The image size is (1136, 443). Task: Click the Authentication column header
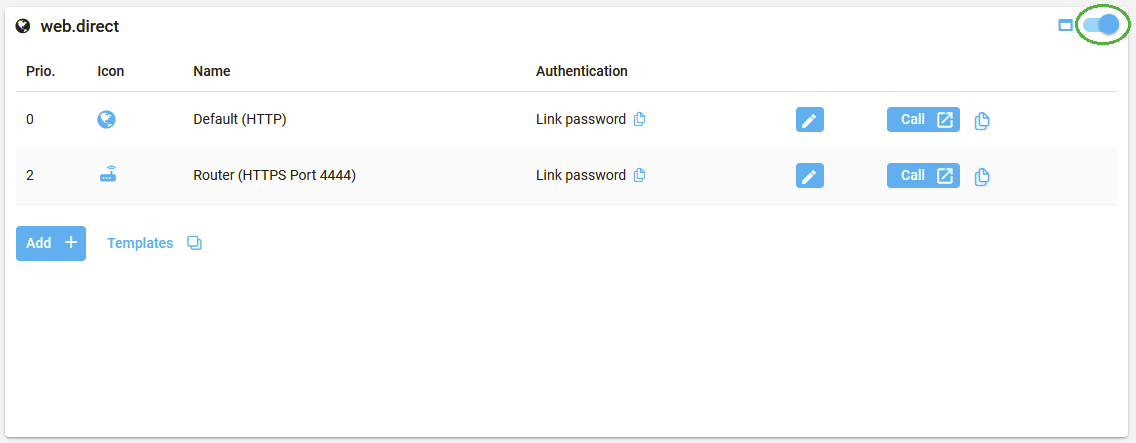[x=581, y=71]
